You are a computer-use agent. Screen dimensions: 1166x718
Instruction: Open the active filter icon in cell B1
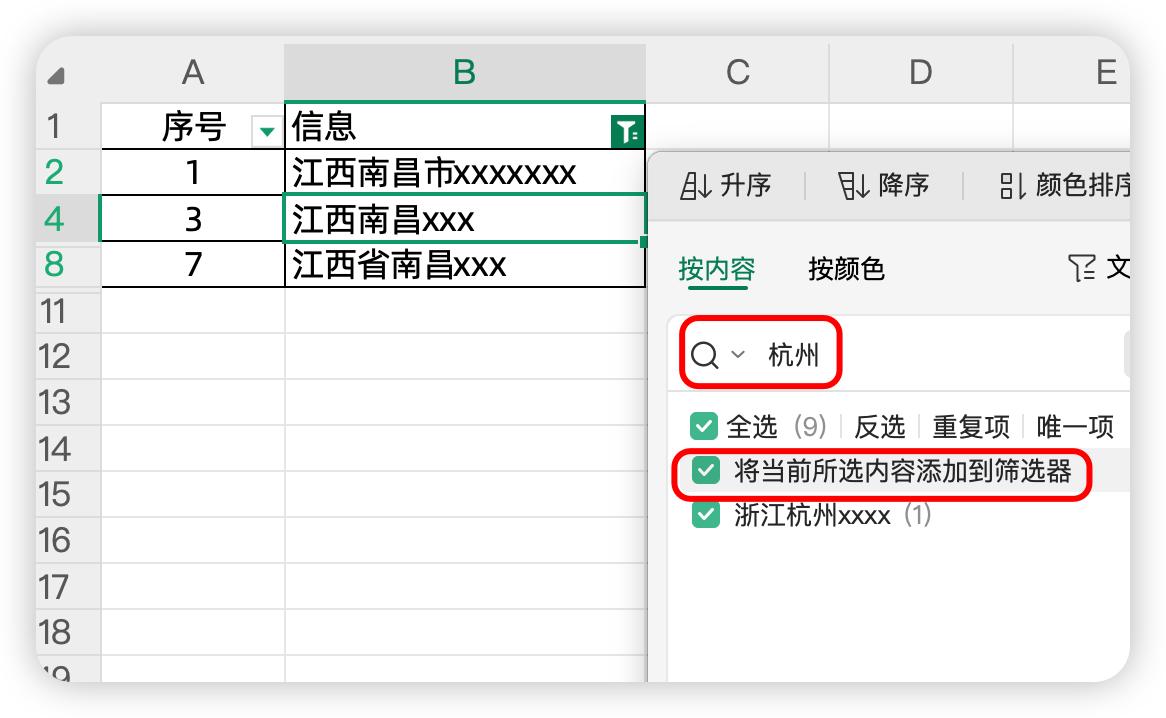point(626,132)
